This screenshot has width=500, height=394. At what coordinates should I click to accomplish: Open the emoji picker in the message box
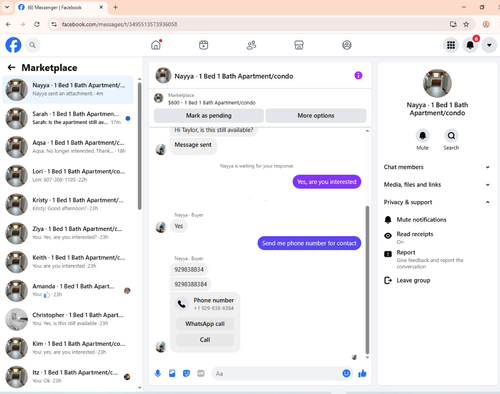coord(346,373)
